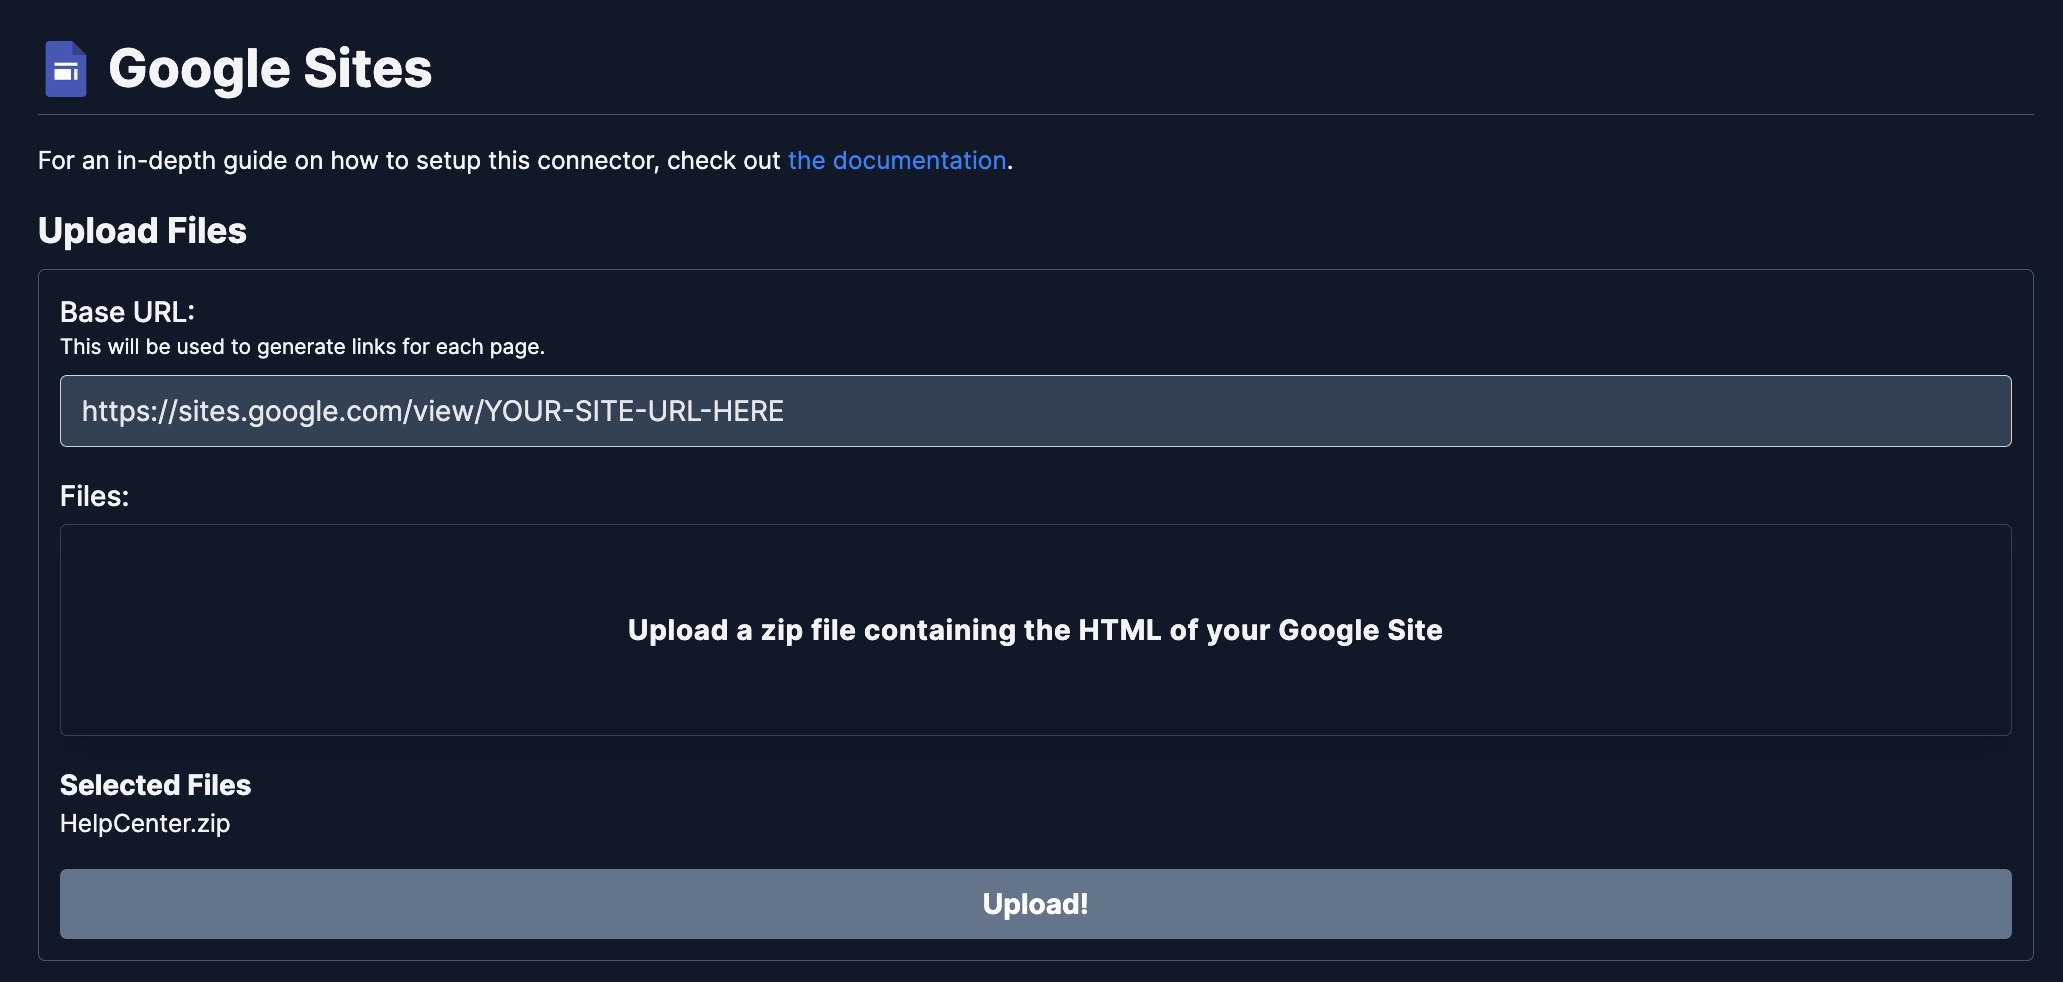Click HelpCenter.zip to review selection
The image size is (2063, 982).
145,824
